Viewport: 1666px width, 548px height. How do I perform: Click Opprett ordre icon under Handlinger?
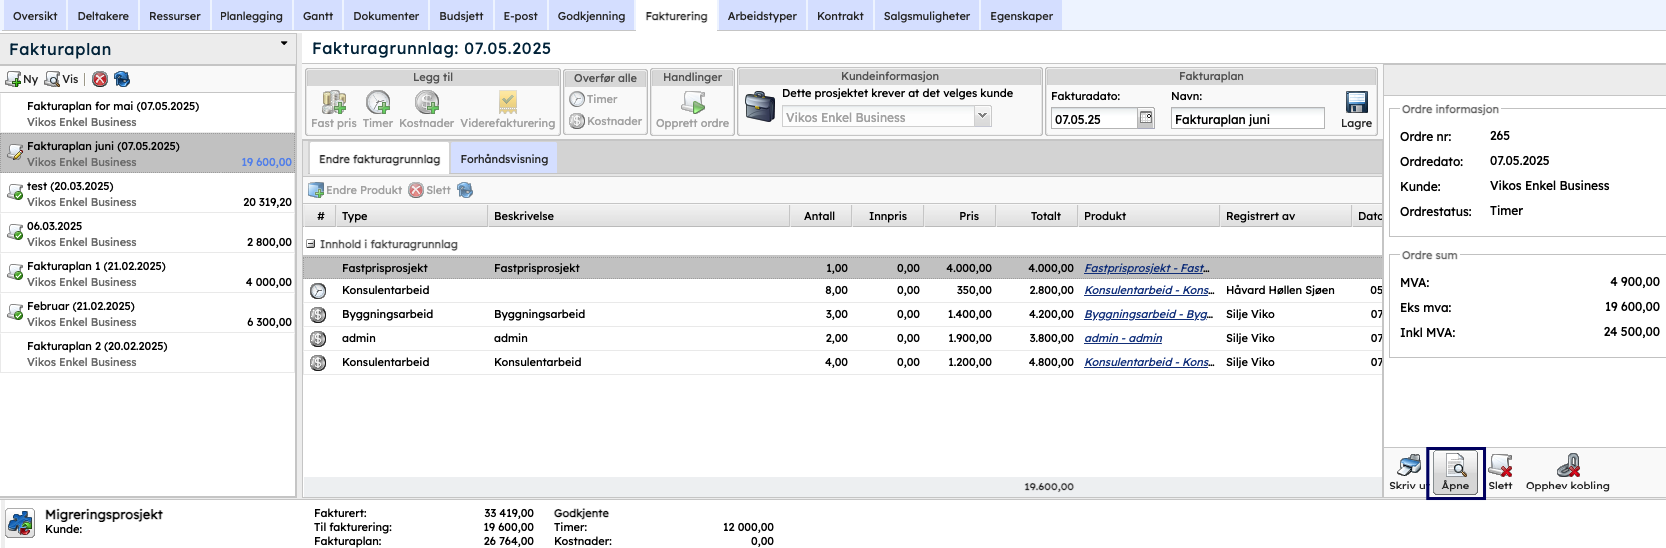(x=692, y=103)
